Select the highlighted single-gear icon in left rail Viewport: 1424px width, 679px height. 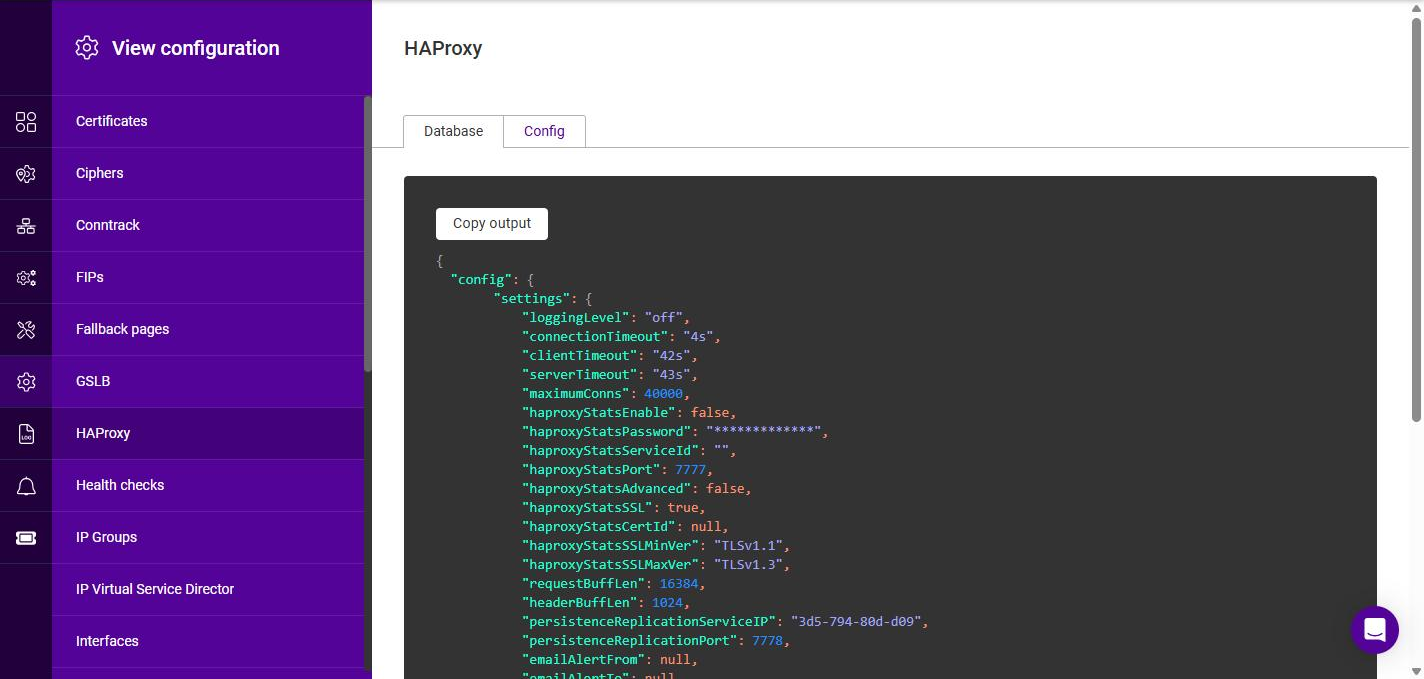(26, 382)
